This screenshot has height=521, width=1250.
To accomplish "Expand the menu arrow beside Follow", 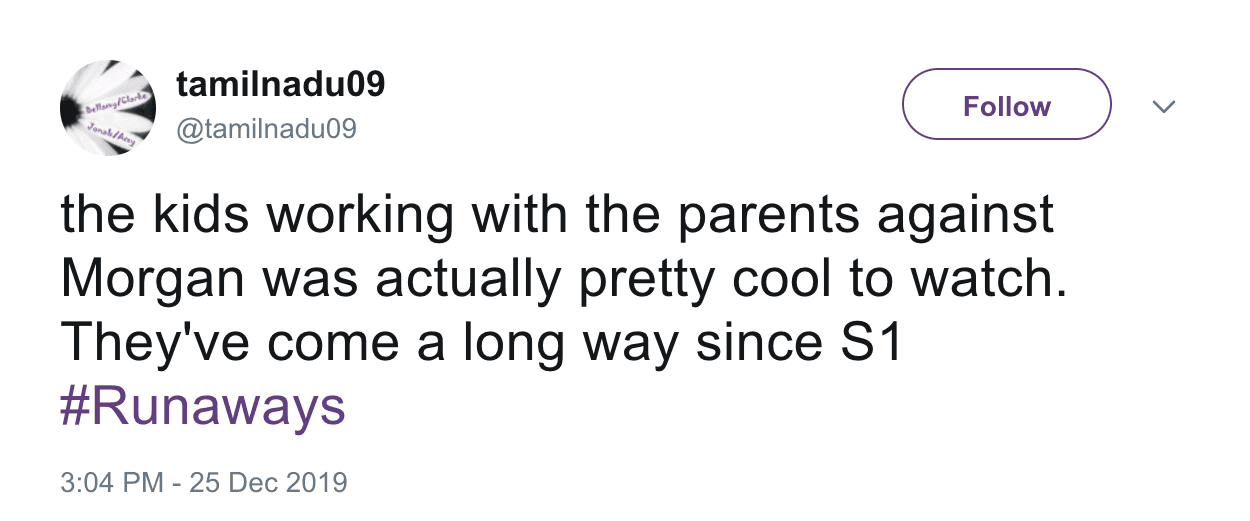I will tap(1163, 106).
